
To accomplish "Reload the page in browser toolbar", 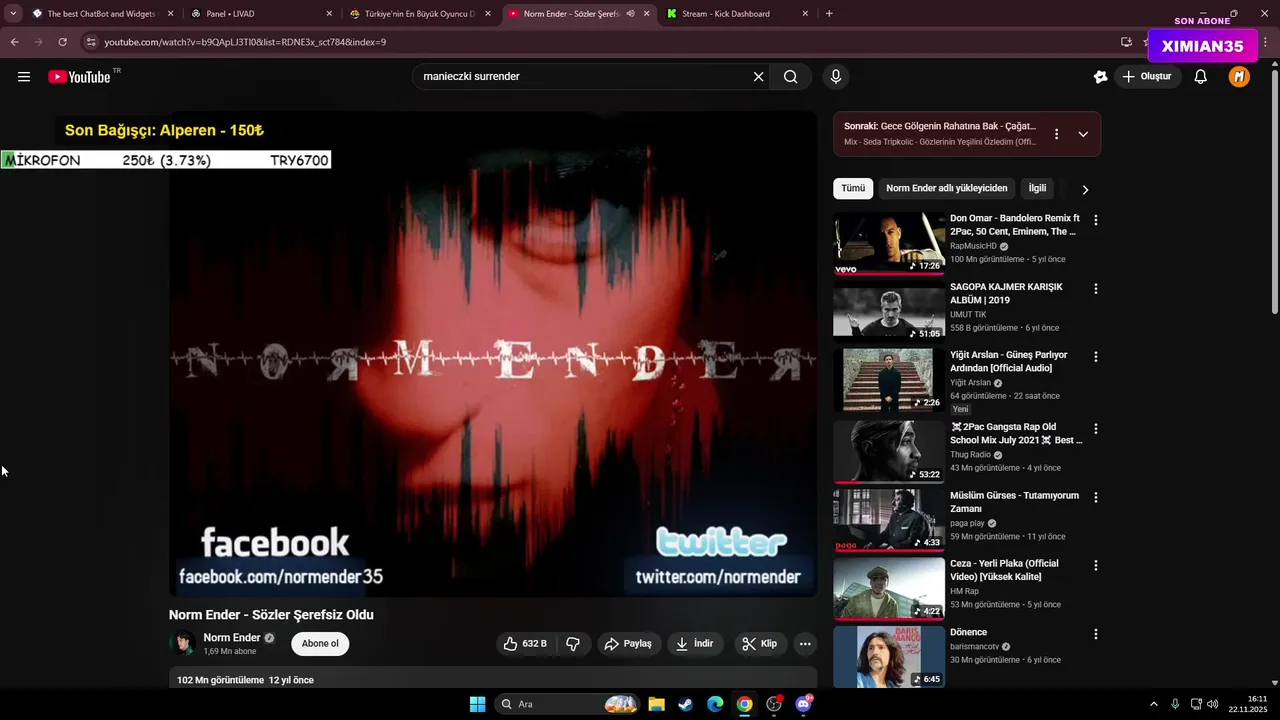I will [x=62, y=42].
